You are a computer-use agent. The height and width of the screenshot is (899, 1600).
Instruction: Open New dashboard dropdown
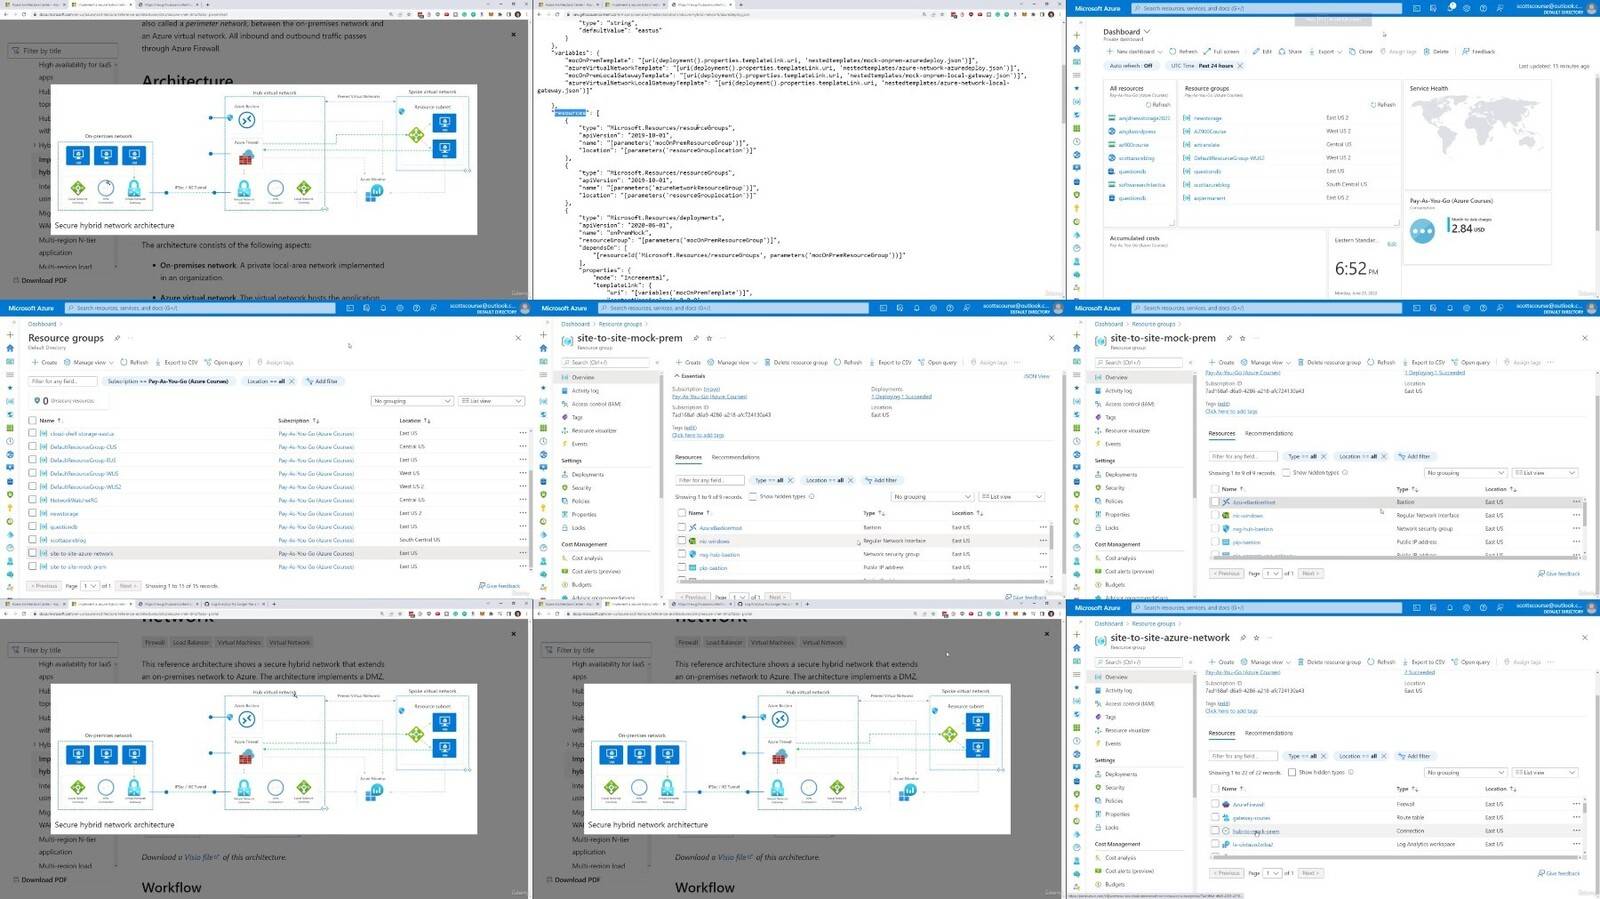pos(1134,51)
